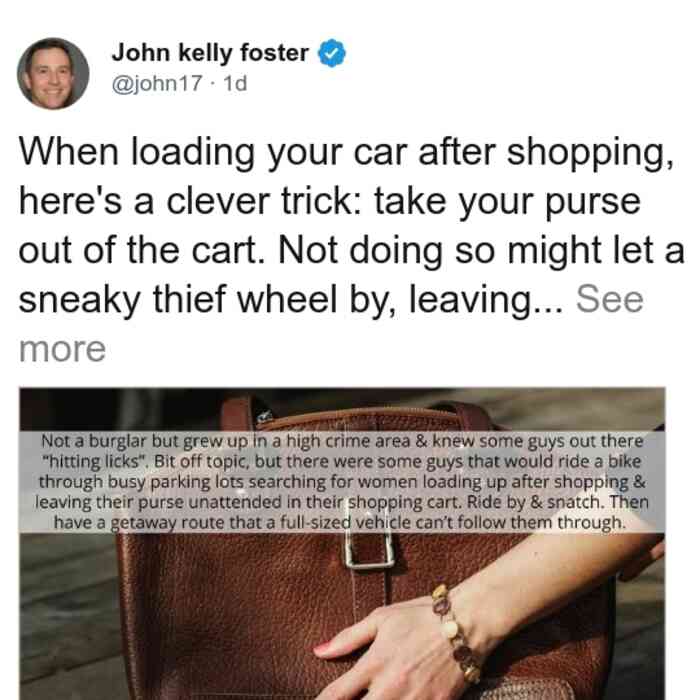The width and height of the screenshot is (700, 700).
Task: Click the blue verified checkmark badge
Action: pos(331,53)
